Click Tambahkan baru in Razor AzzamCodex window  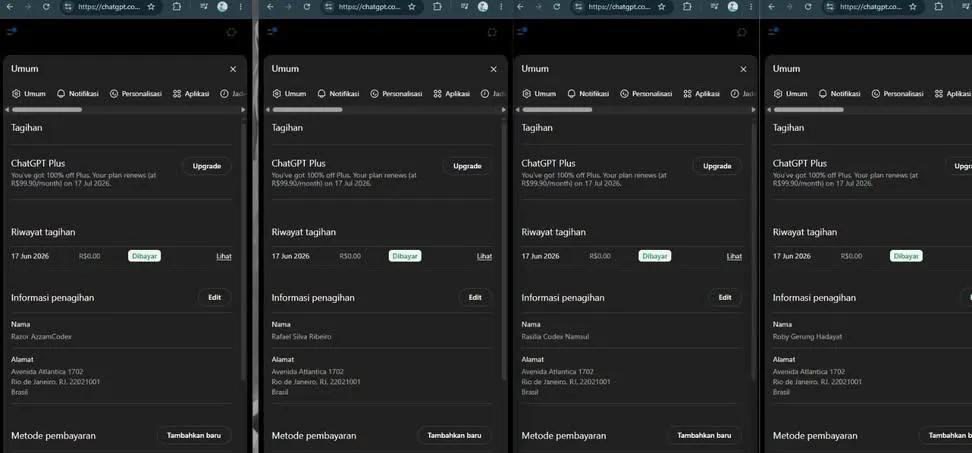tap(194, 436)
